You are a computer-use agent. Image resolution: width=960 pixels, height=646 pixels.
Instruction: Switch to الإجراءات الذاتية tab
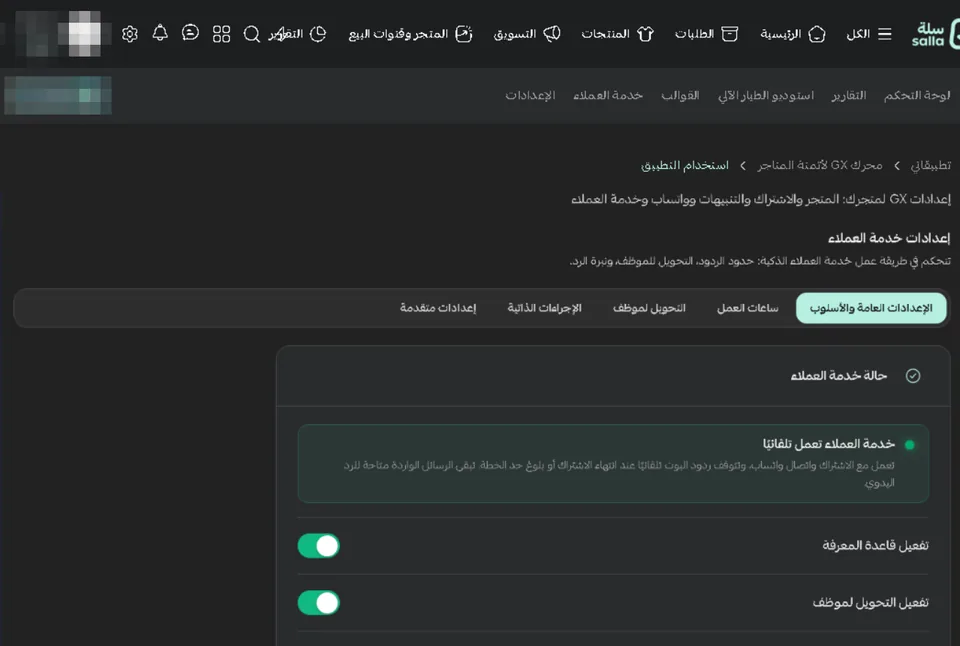pos(544,308)
